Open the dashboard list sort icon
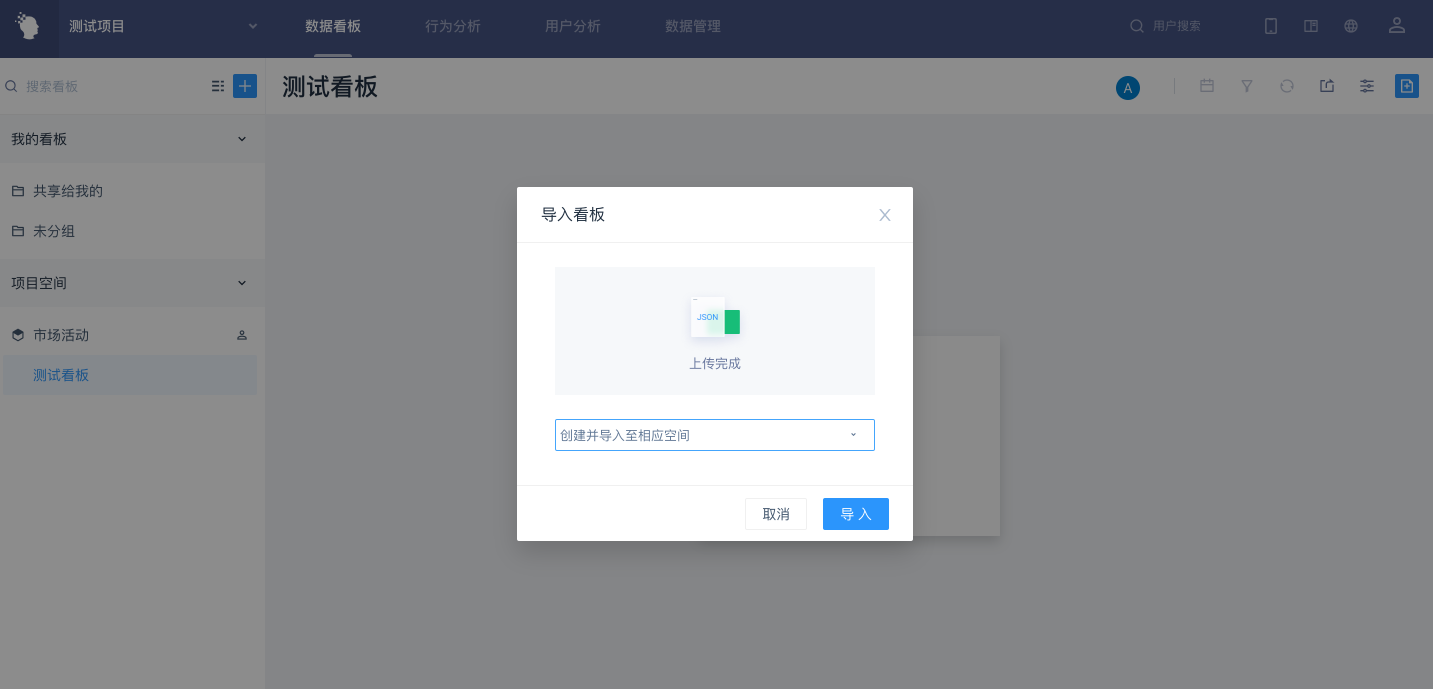The width and height of the screenshot is (1433, 689). tap(218, 86)
